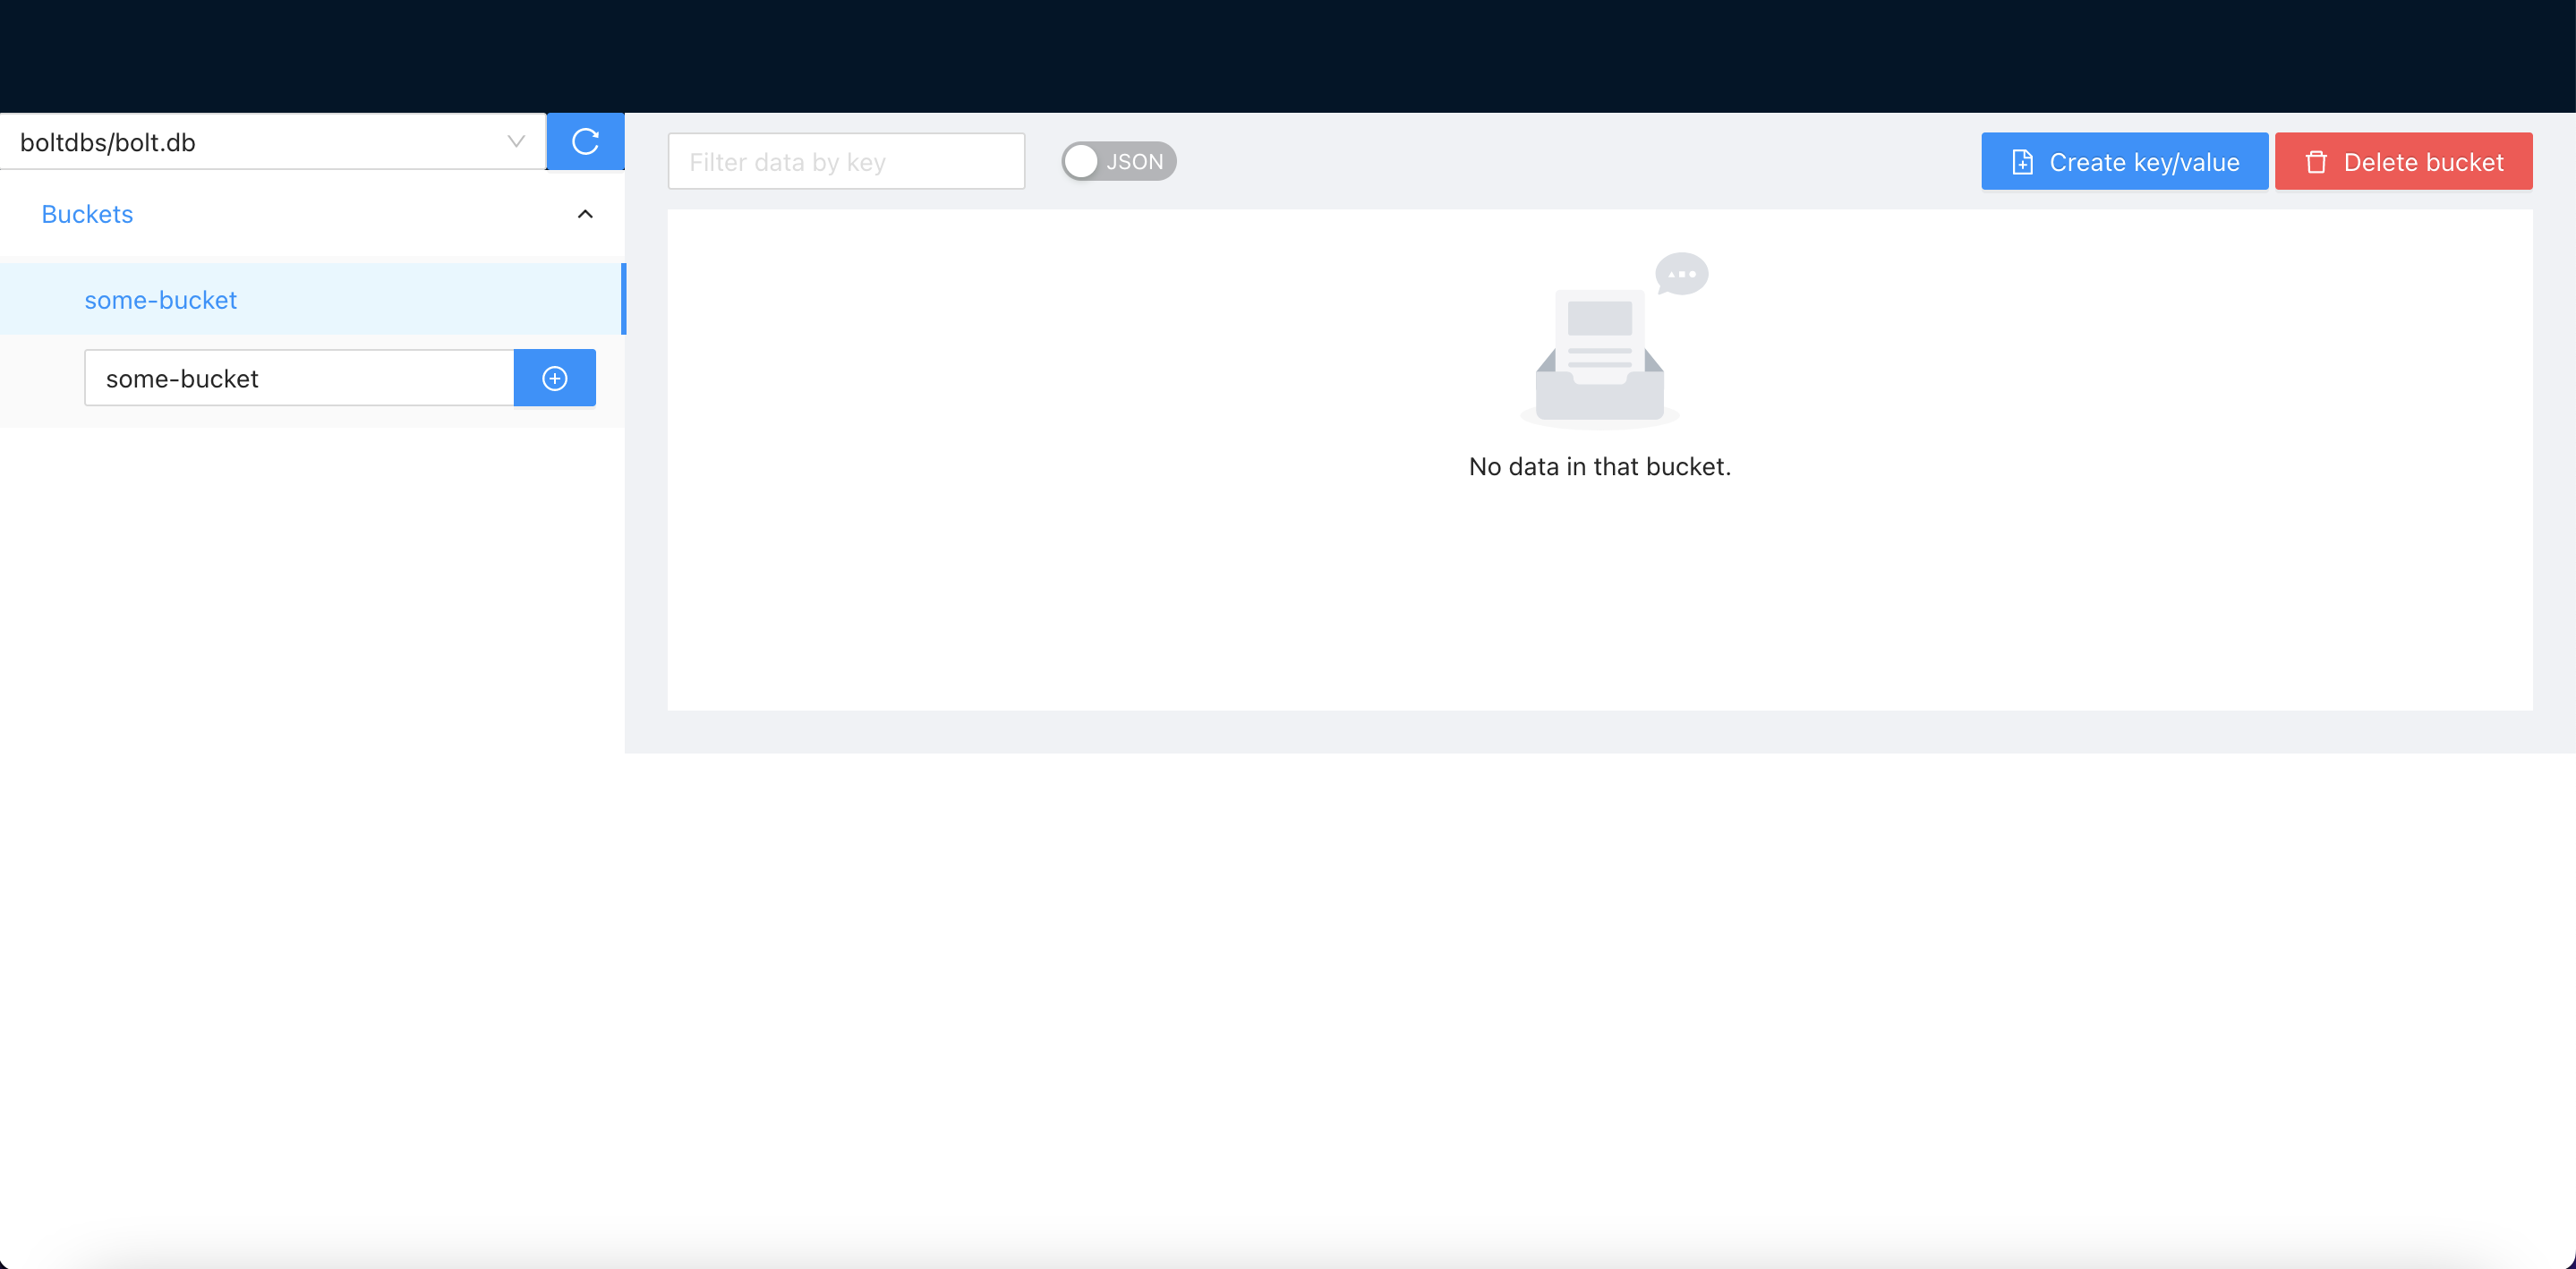Click the speech bubble in empty-state graphic
Image resolution: width=2576 pixels, height=1269 pixels.
(x=1681, y=273)
